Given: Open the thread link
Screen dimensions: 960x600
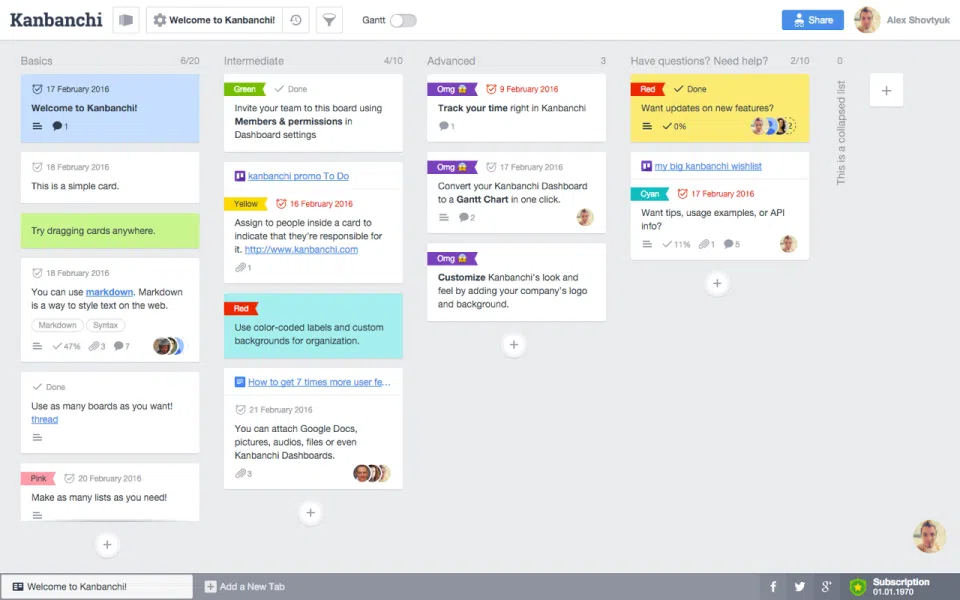Looking at the screenshot, I should point(45,419).
